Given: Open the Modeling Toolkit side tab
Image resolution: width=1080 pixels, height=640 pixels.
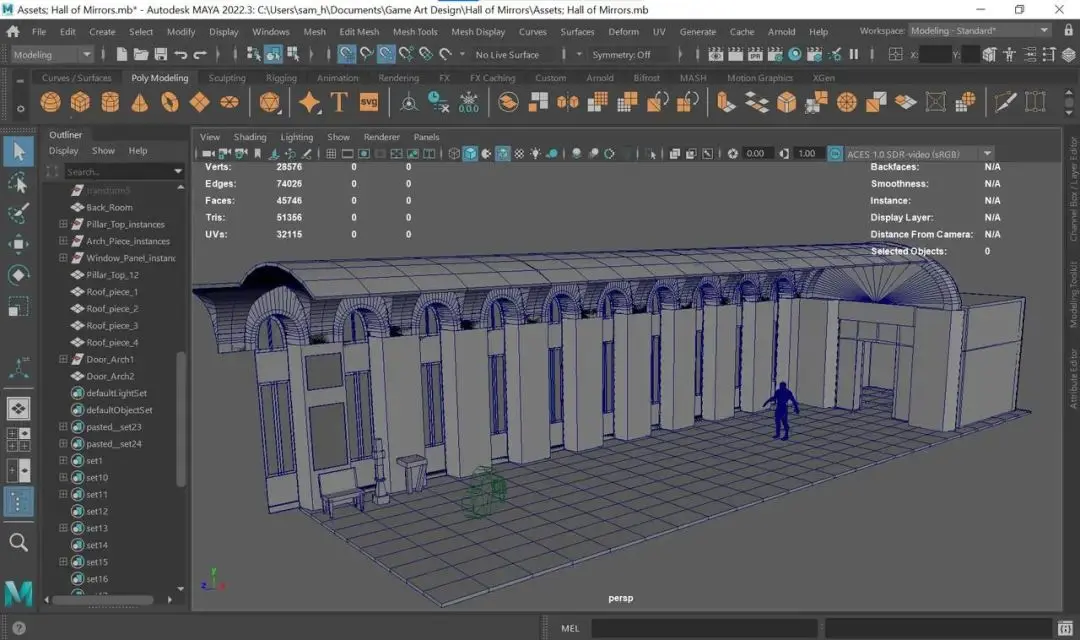Looking at the screenshot, I should point(1073,294).
